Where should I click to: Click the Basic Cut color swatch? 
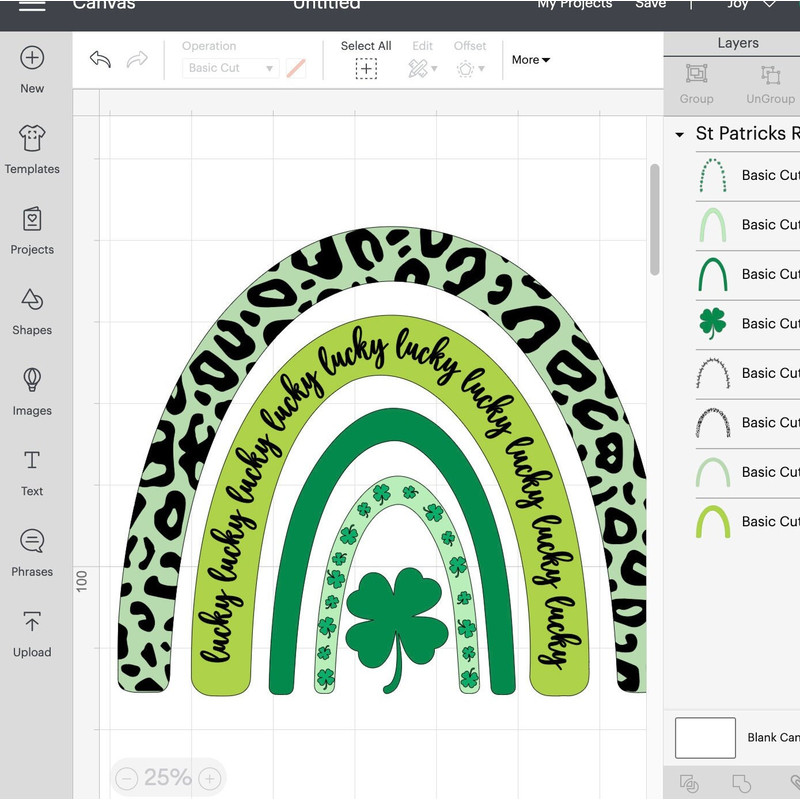coord(296,66)
